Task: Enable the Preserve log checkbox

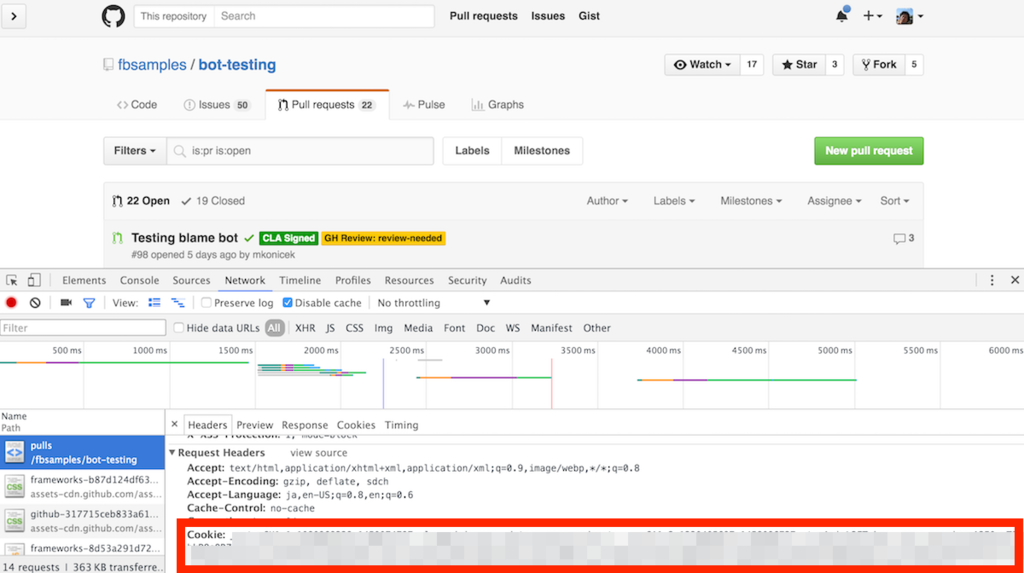Action: pos(206,303)
